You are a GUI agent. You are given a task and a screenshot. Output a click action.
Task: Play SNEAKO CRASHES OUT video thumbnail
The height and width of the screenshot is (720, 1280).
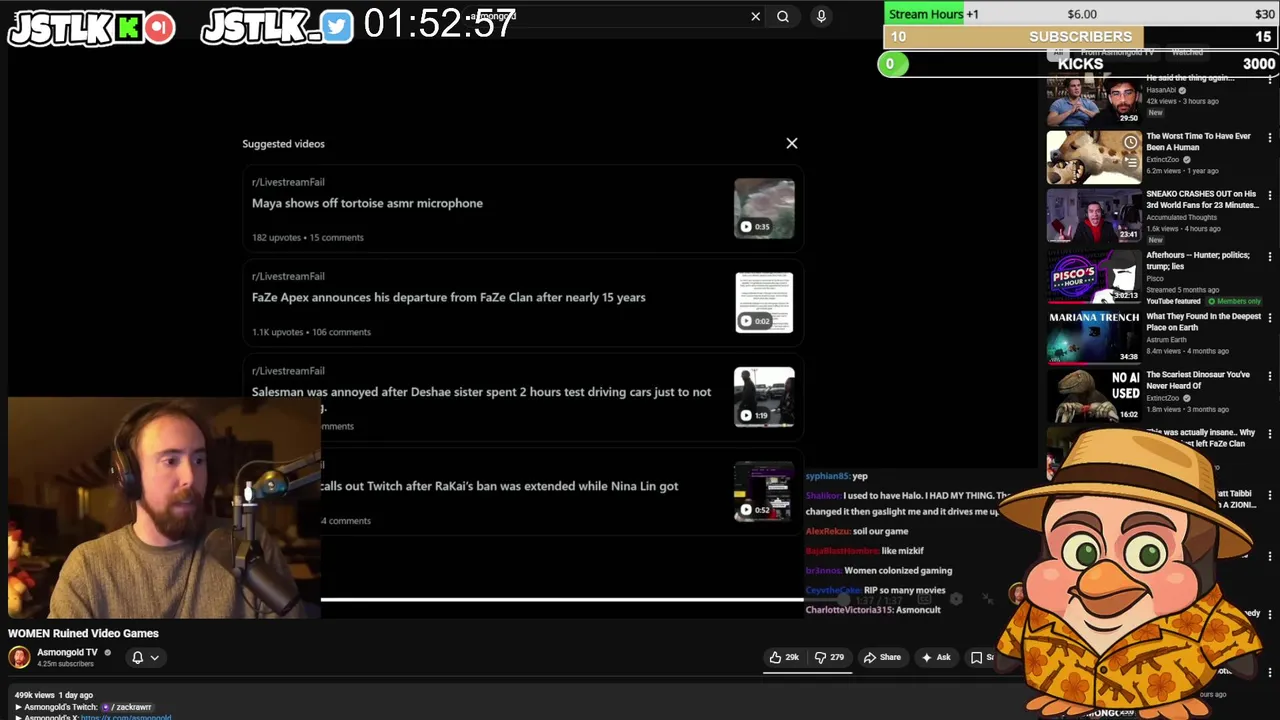[1094, 215]
